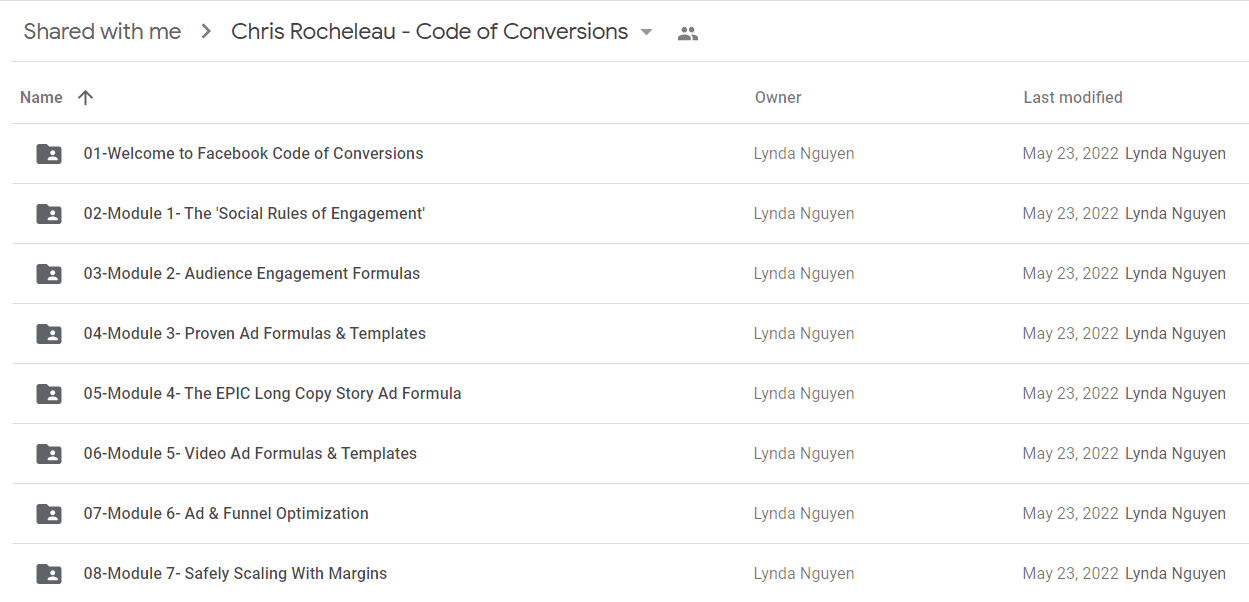This screenshot has height=602, width=1249.
Task: Select 04-Module 3- Proven Ad Formulas & Templates
Action: coord(254,333)
